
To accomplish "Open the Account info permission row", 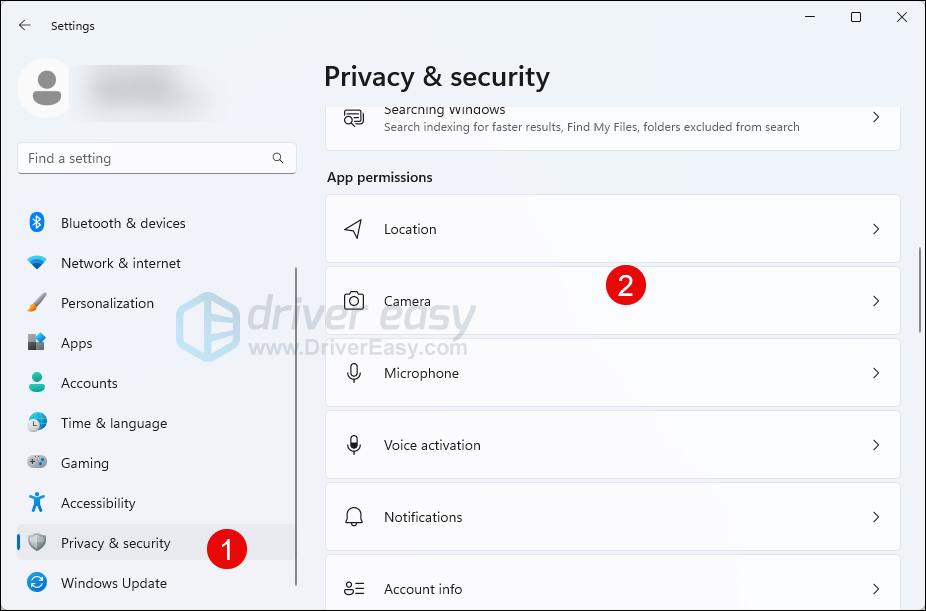I will 612,589.
